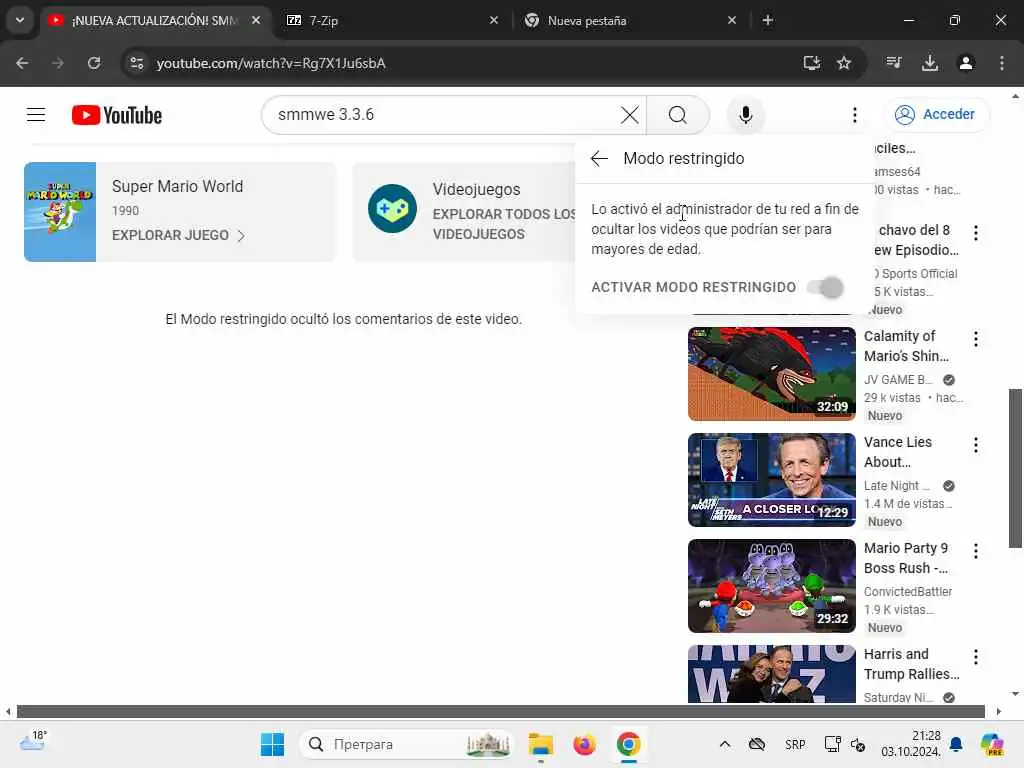Reload the YouTube page
This screenshot has width=1024, height=768.
(x=94, y=63)
